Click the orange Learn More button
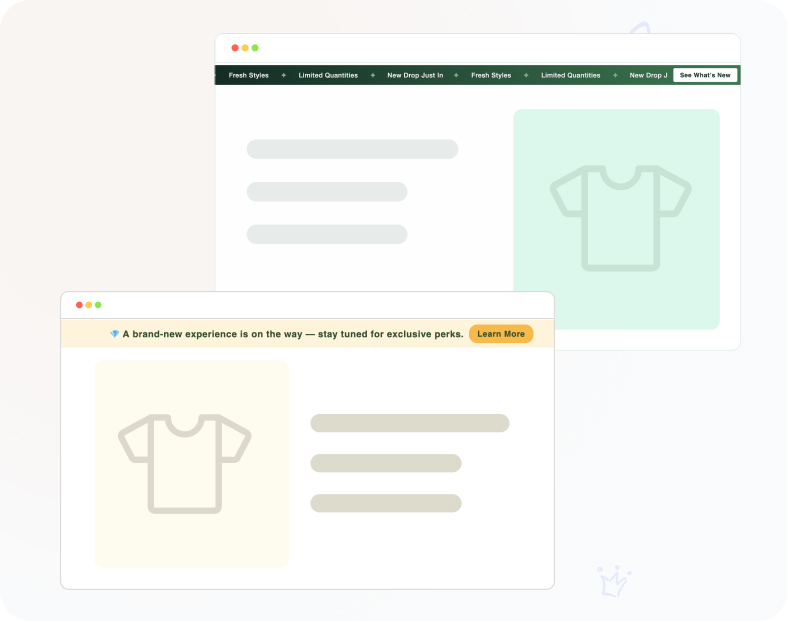 (x=501, y=334)
